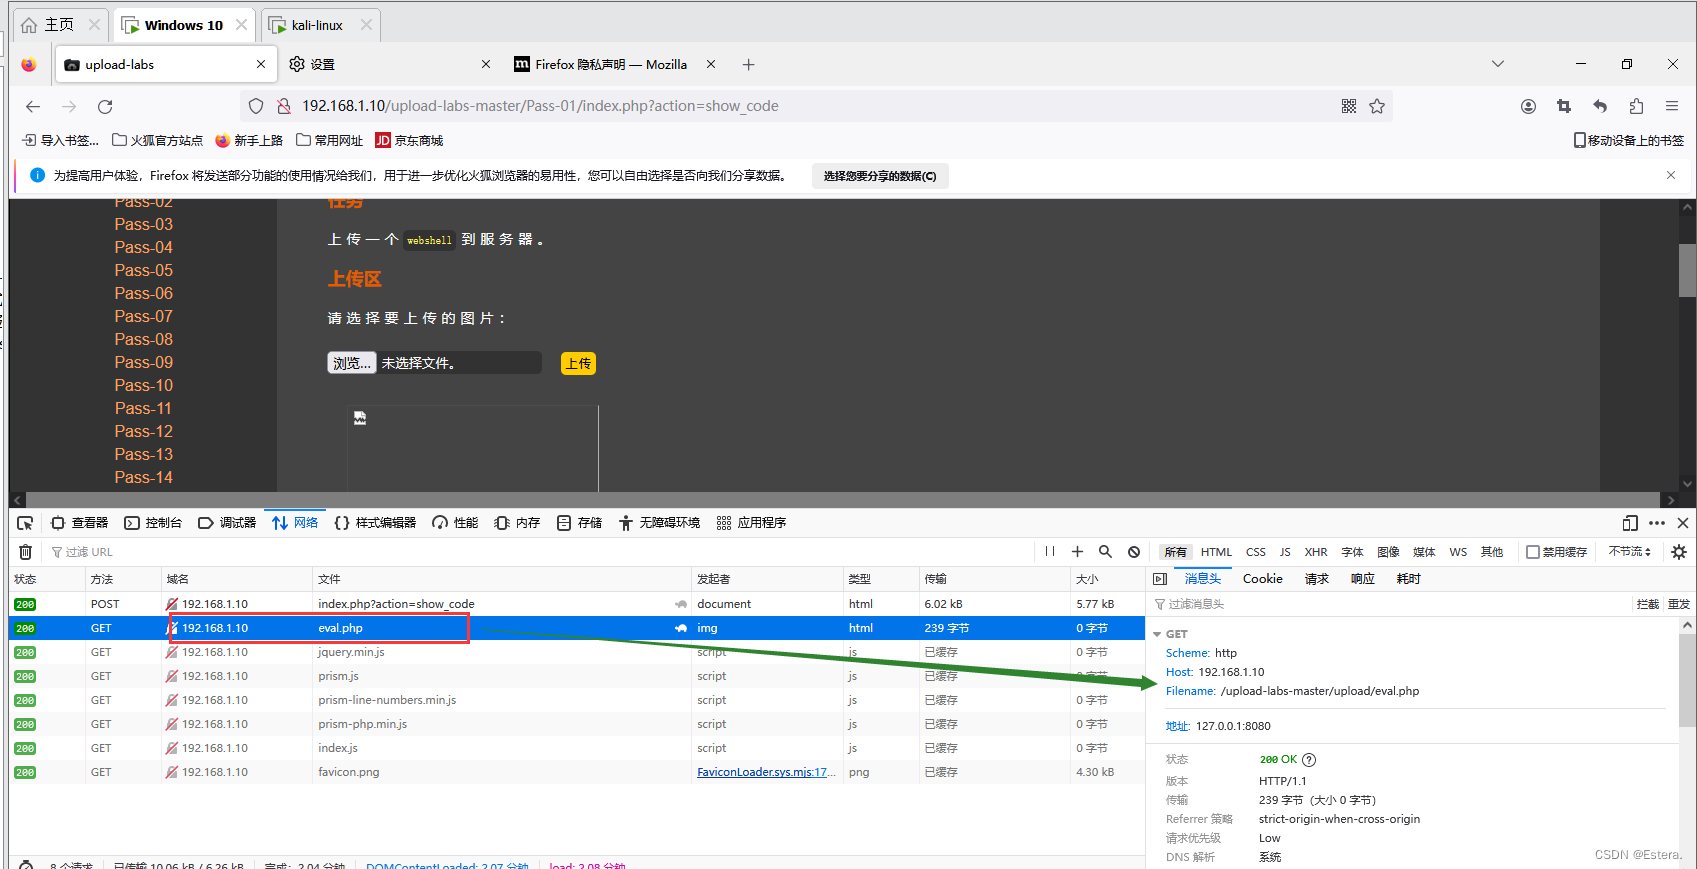Click the shield tracking protection icon

(256, 106)
